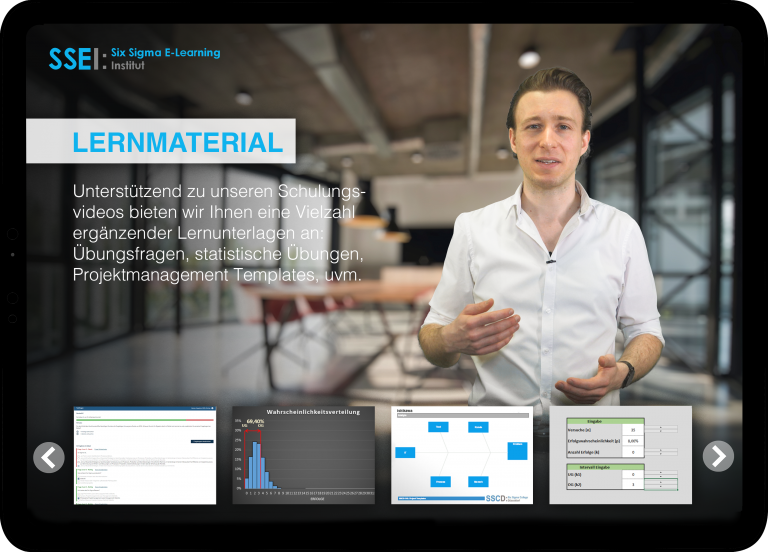Click the text 'Projektmanagement Templates, uvm.'
The image size is (768, 552).
click(217, 275)
